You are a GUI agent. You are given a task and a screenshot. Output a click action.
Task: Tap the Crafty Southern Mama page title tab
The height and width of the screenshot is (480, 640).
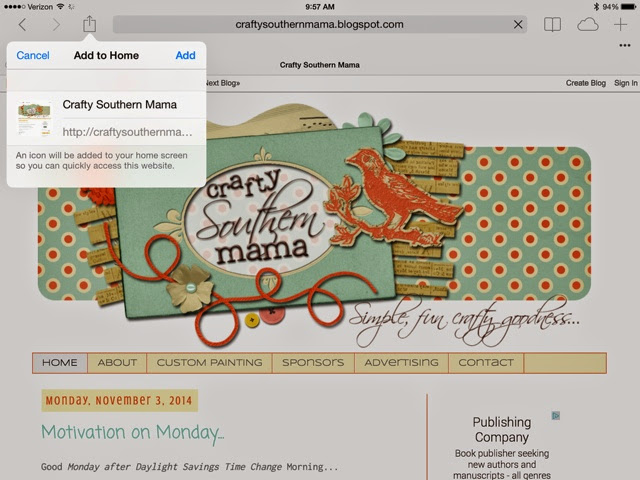pos(320,65)
